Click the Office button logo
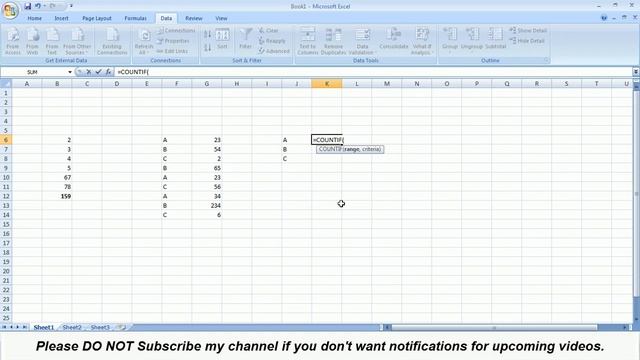Image resolution: width=640 pixels, height=360 pixels. click(10, 10)
